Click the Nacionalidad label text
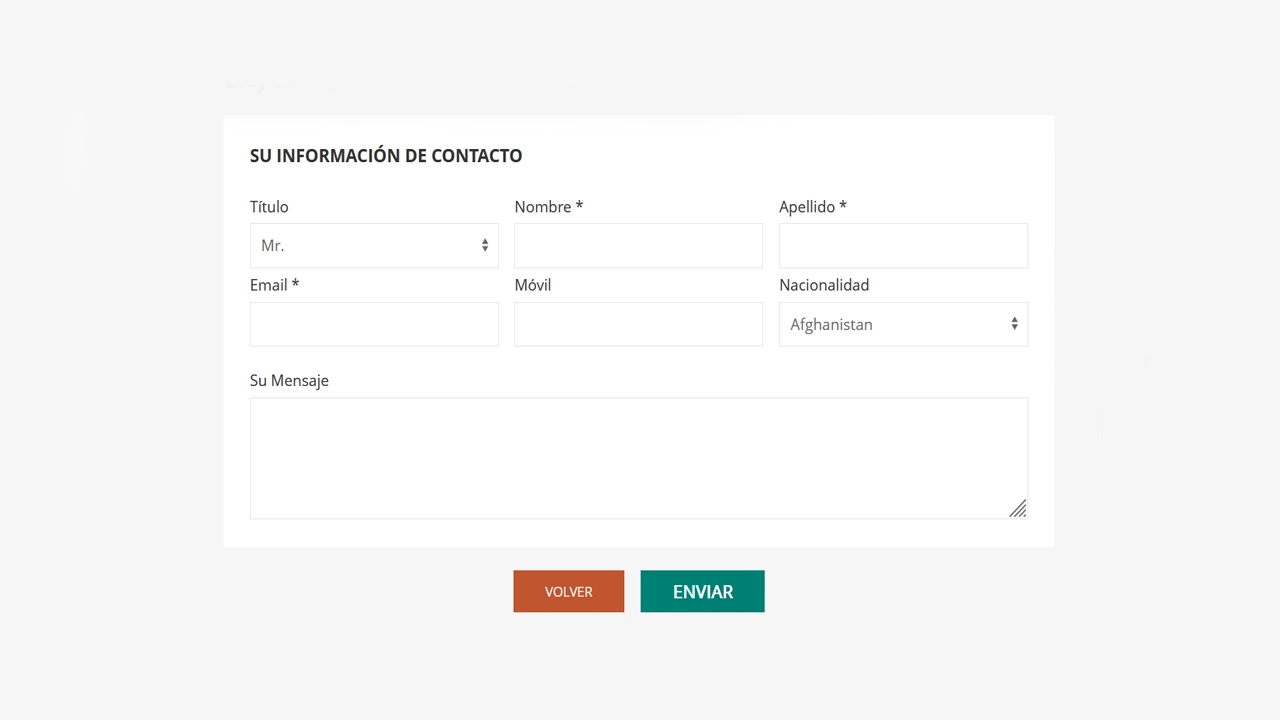This screenshot has height=720, width=1280. (x=824, y=285)
